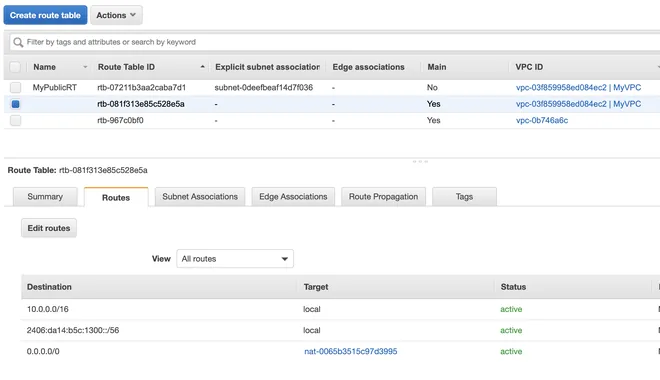Open the Actions dropdown menu

point(116,15)
